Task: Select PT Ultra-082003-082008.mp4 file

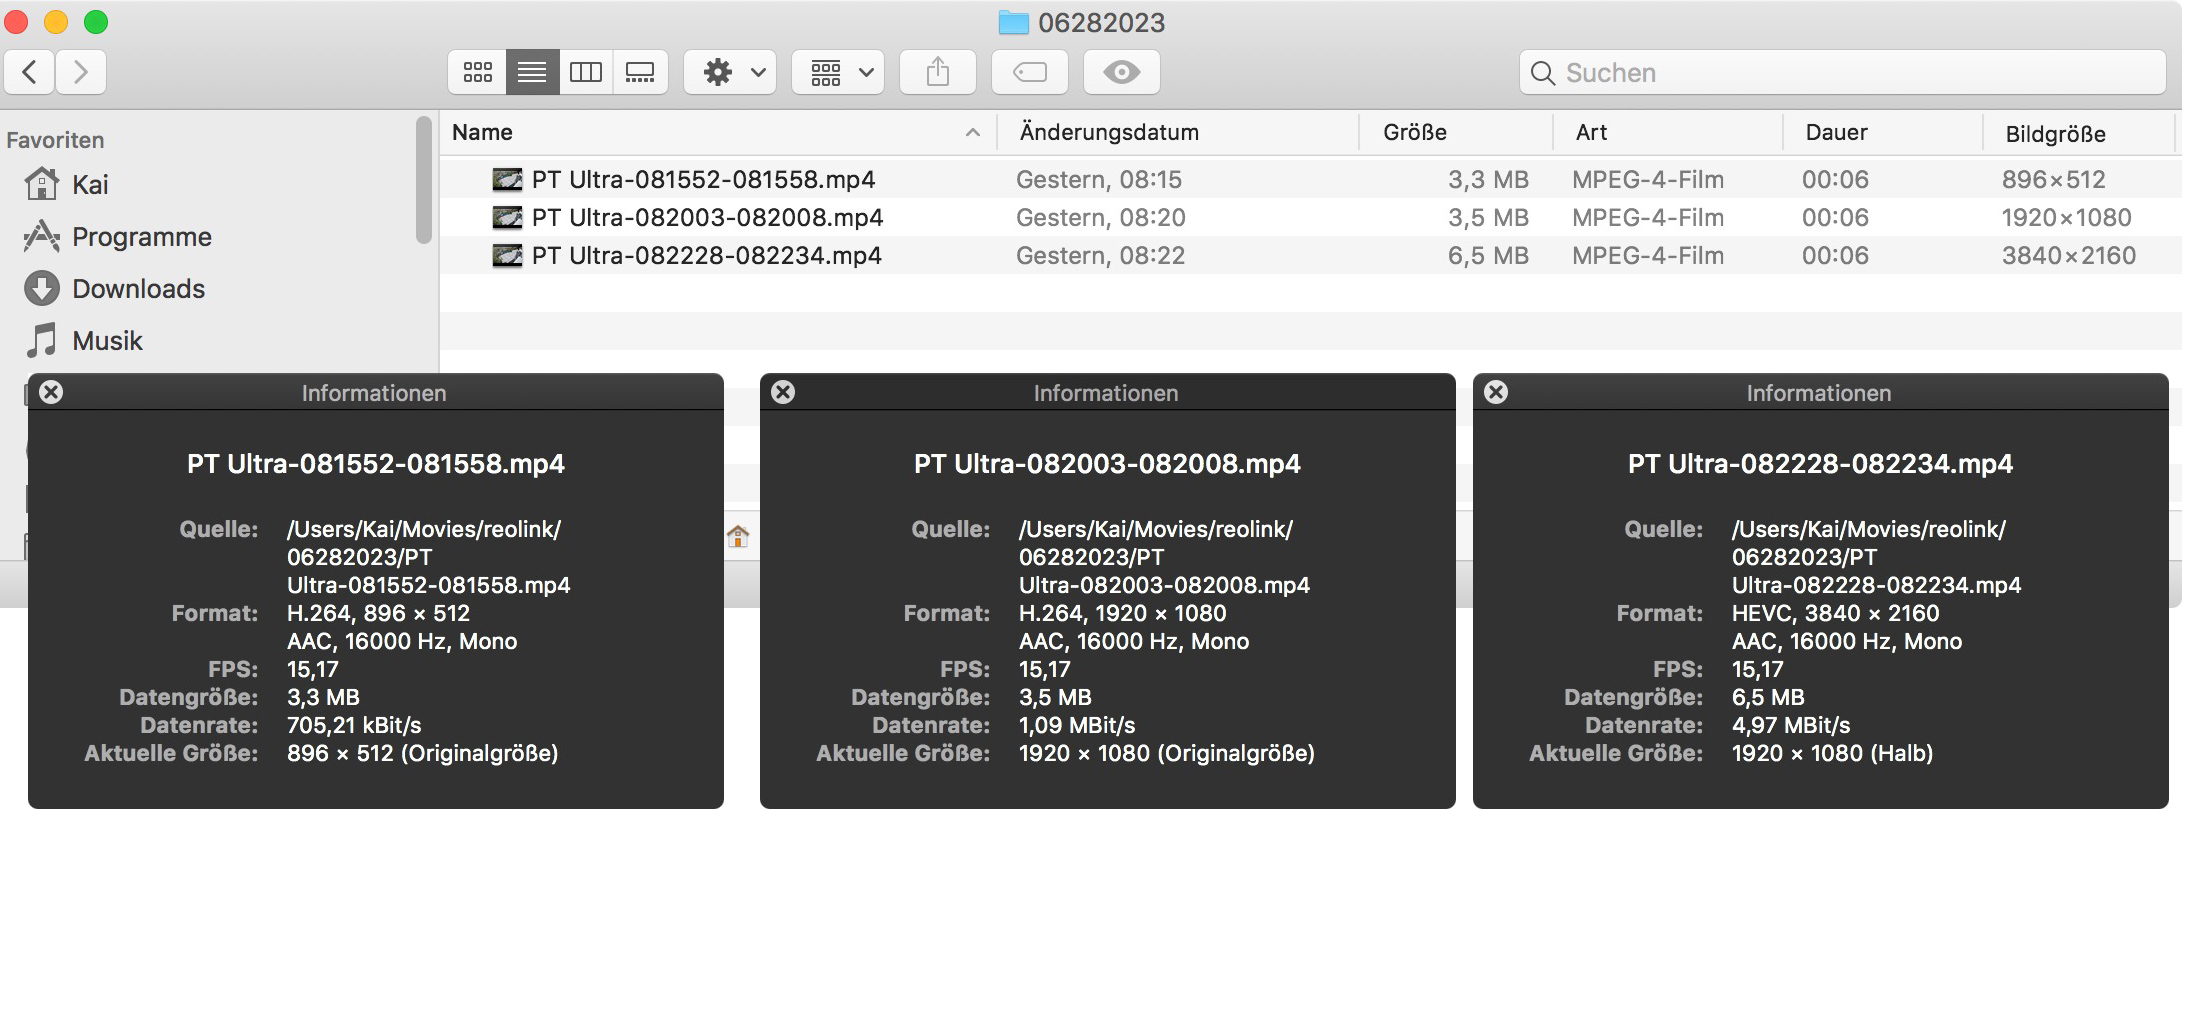Action: (x=707, y=217)
